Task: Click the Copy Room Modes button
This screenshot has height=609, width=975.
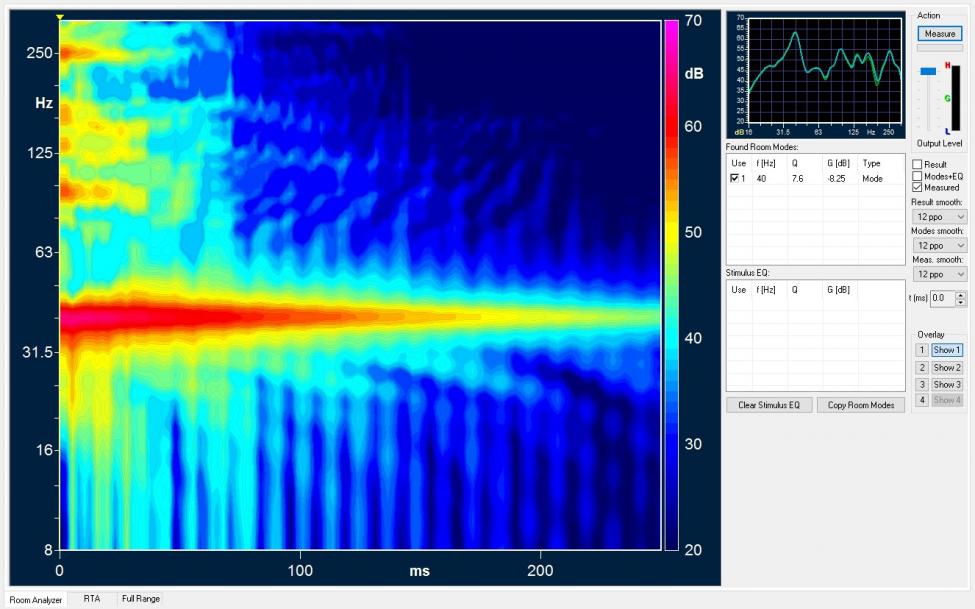Action: (x=861, y=405)
